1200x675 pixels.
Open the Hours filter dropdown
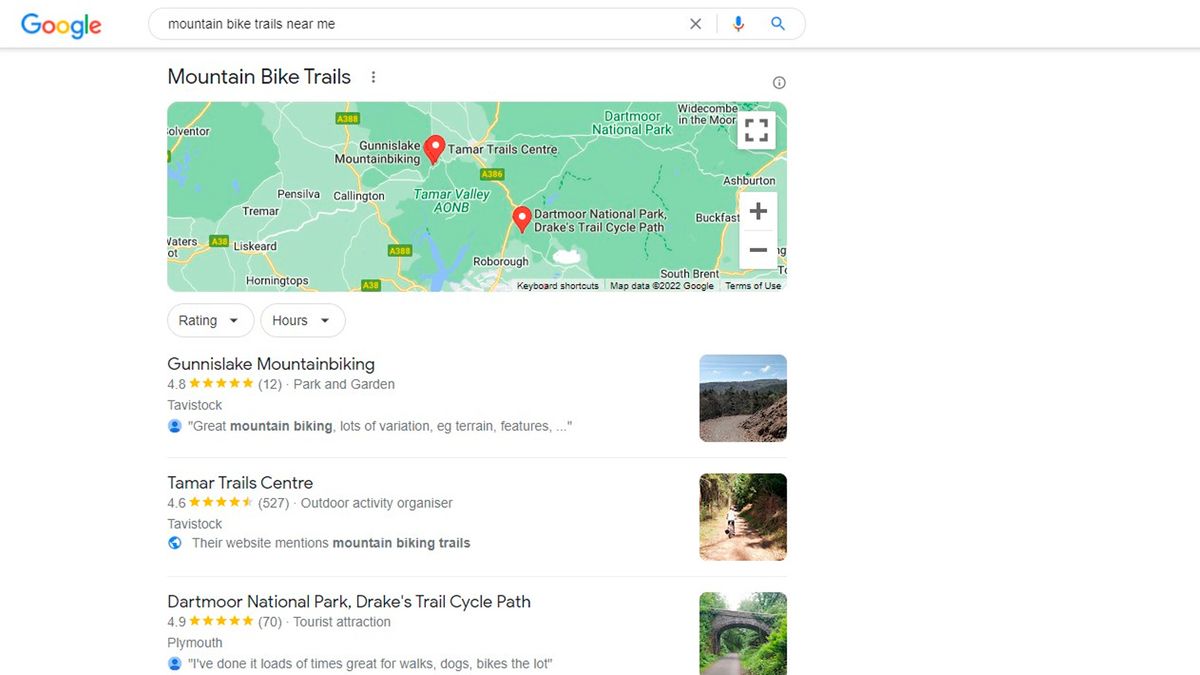tap(302, 320)
